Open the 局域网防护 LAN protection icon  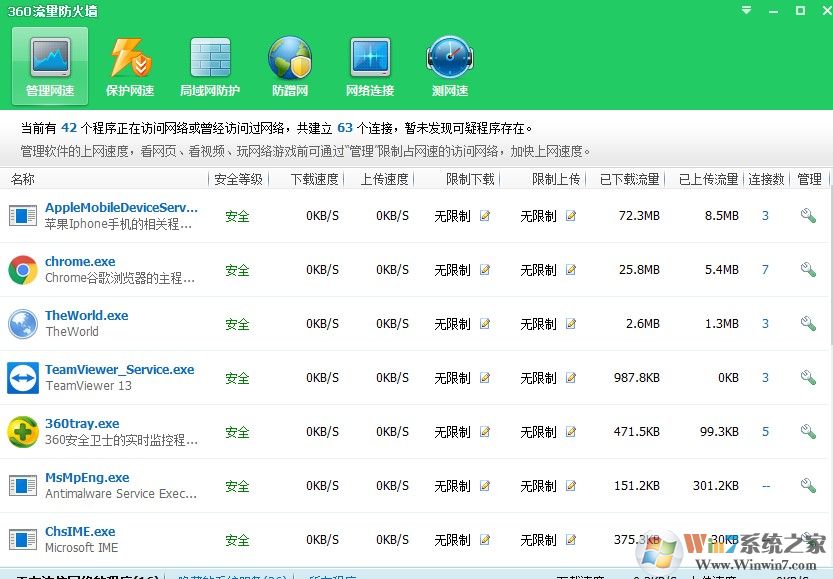(210, 66)
